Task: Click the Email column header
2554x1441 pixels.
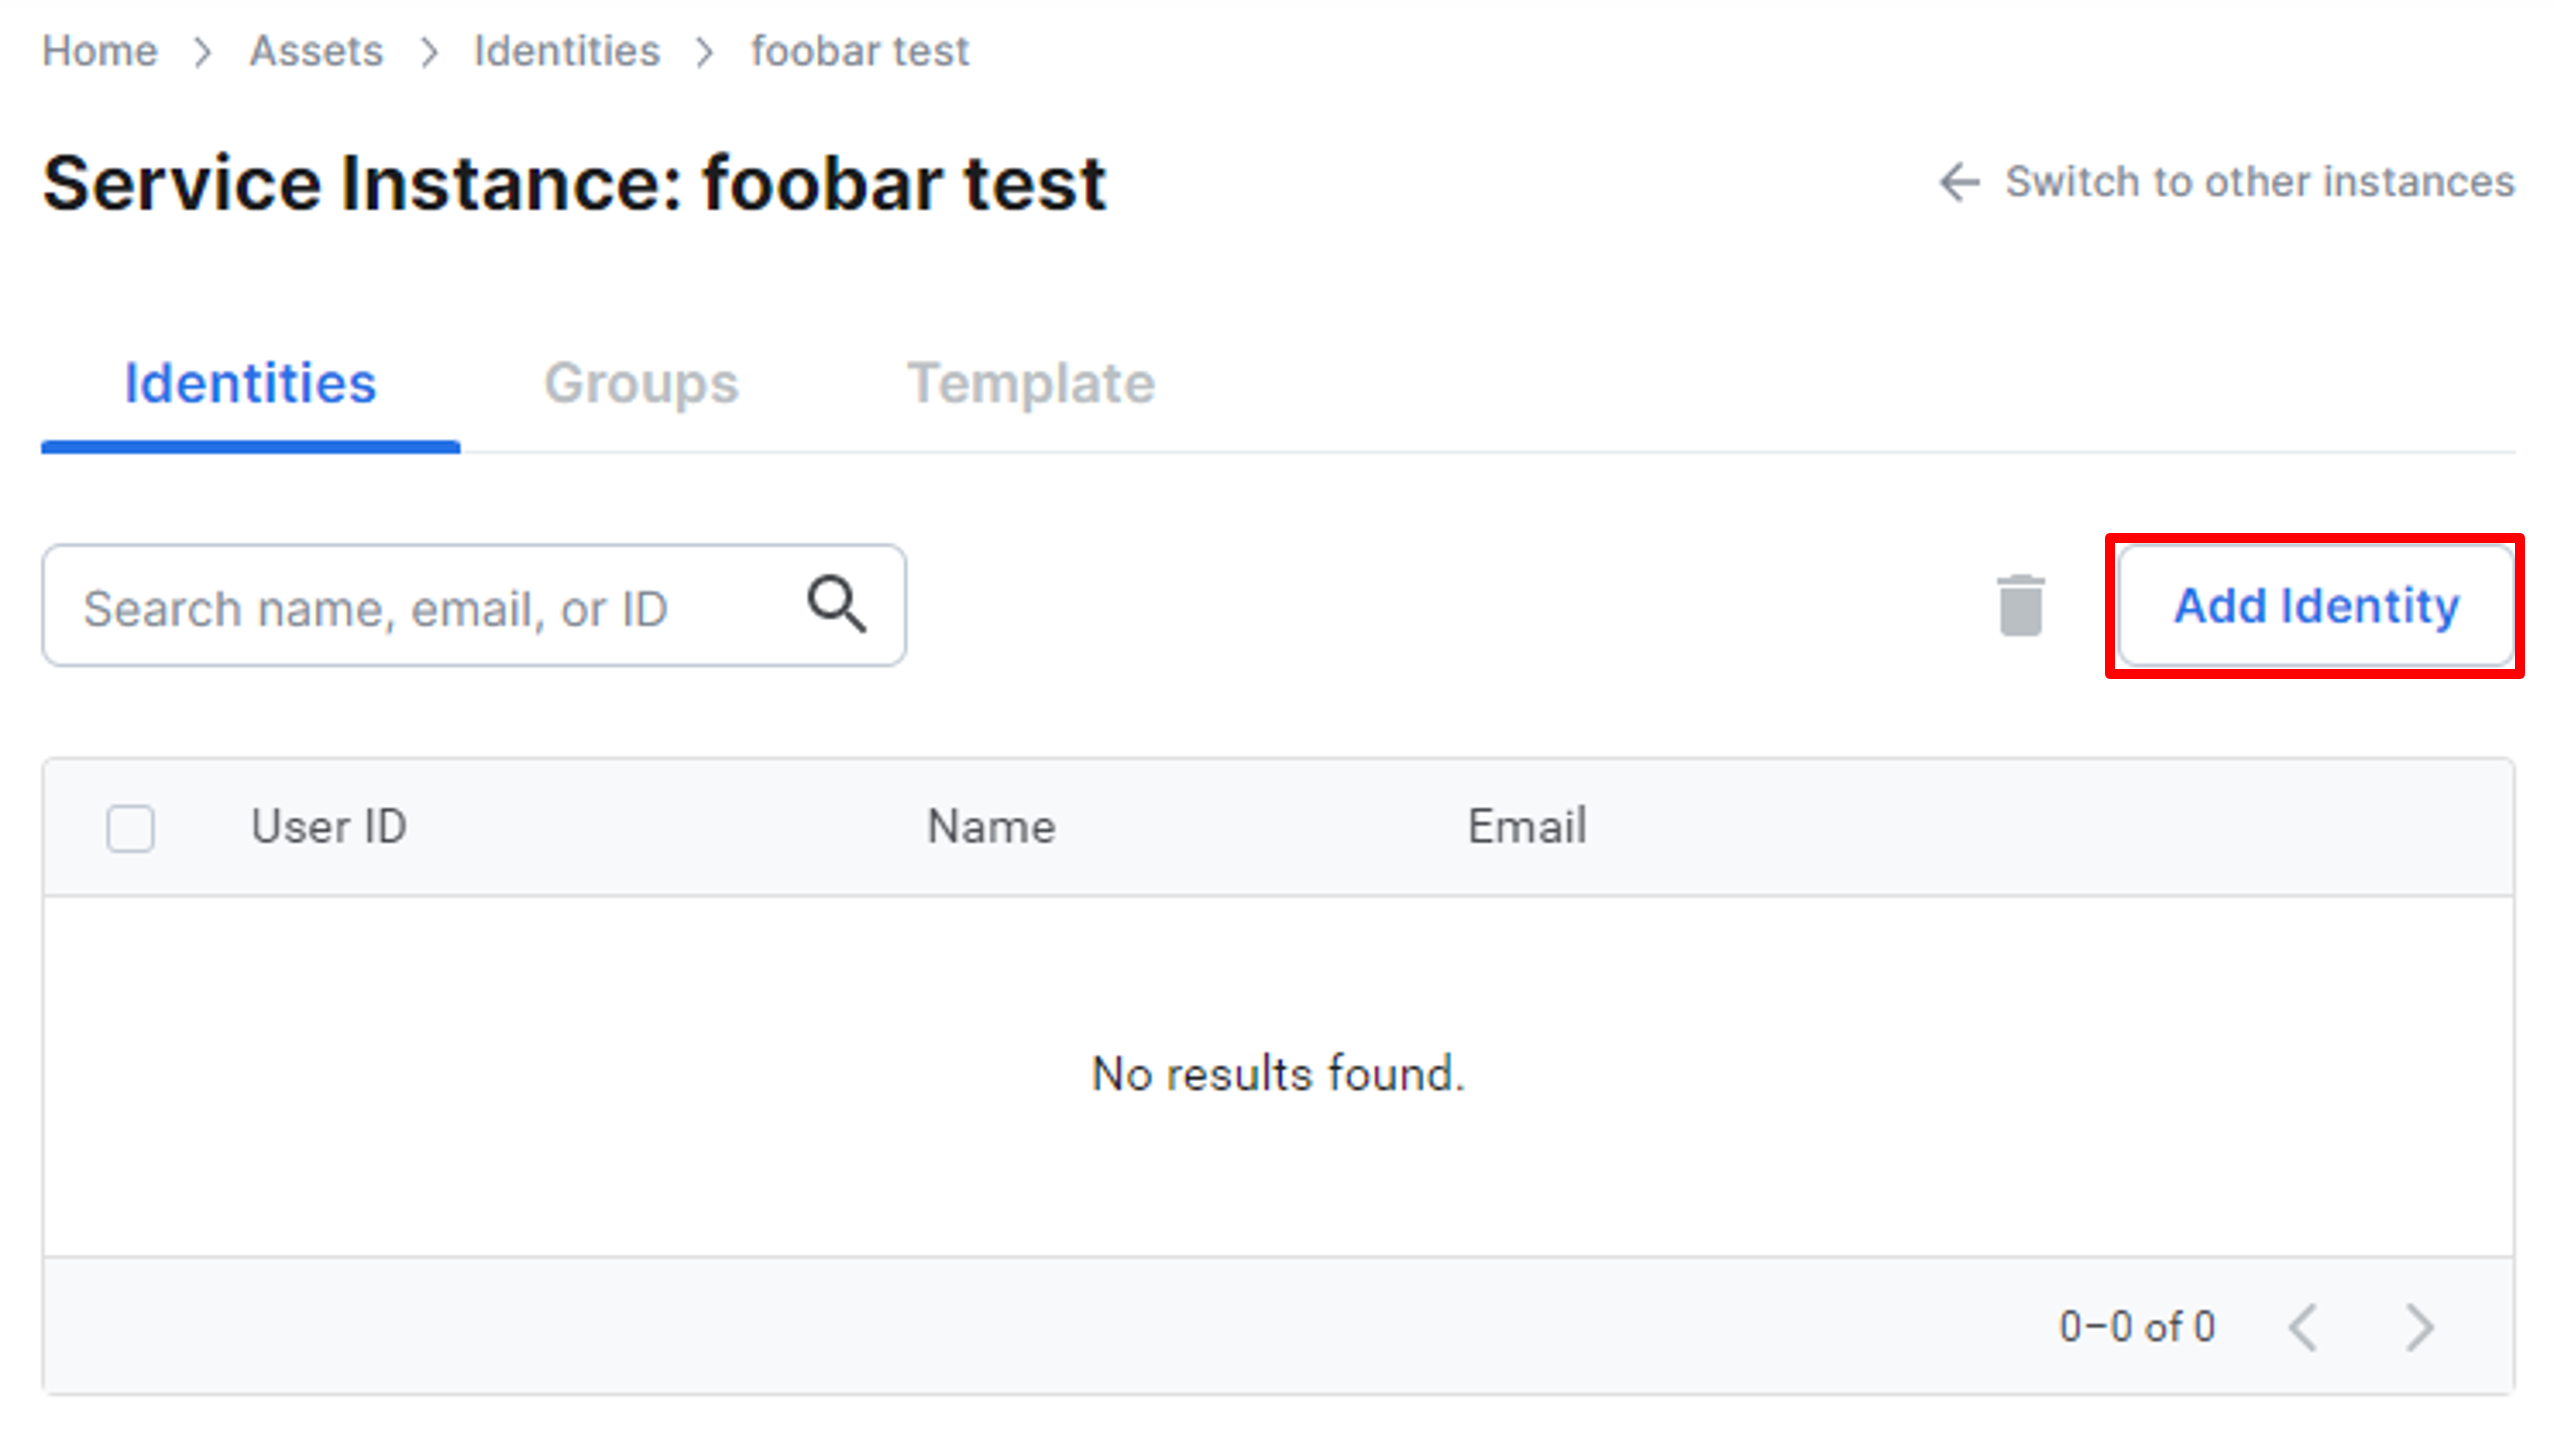Action: point(1526,826)
